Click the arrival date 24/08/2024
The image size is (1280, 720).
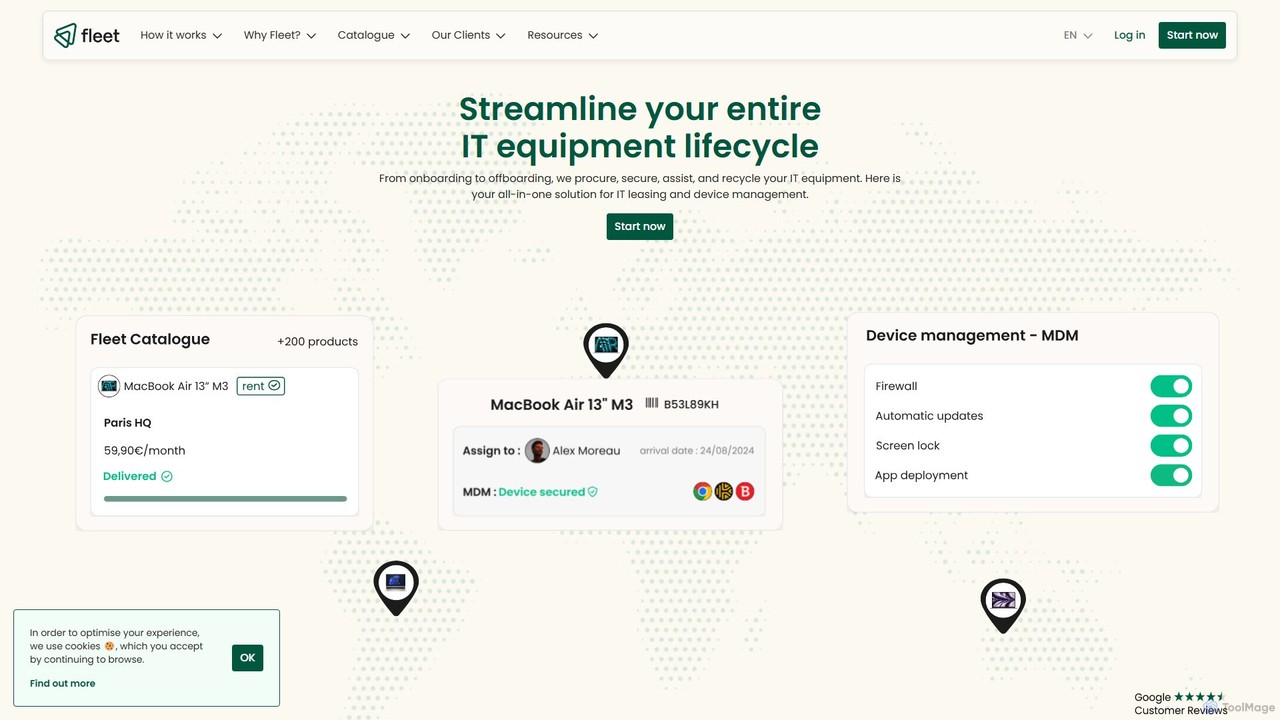(697, 451)
